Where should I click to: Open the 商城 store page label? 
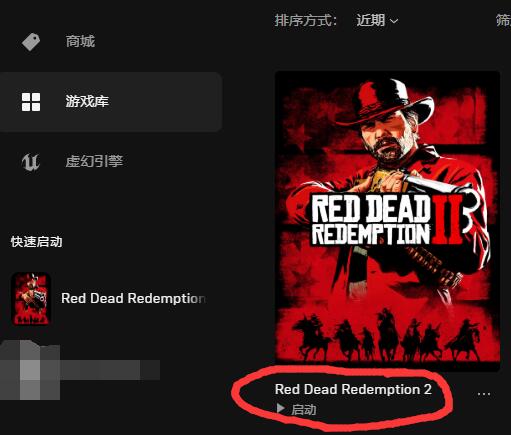[80, 41]
